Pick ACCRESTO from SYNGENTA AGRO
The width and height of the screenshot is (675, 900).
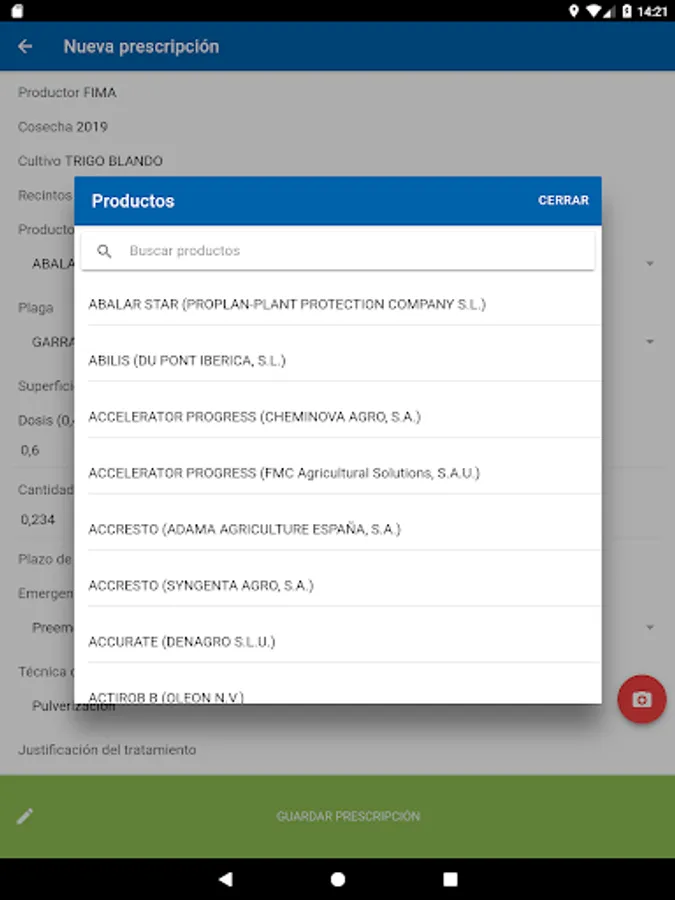(x=344, y=585)
